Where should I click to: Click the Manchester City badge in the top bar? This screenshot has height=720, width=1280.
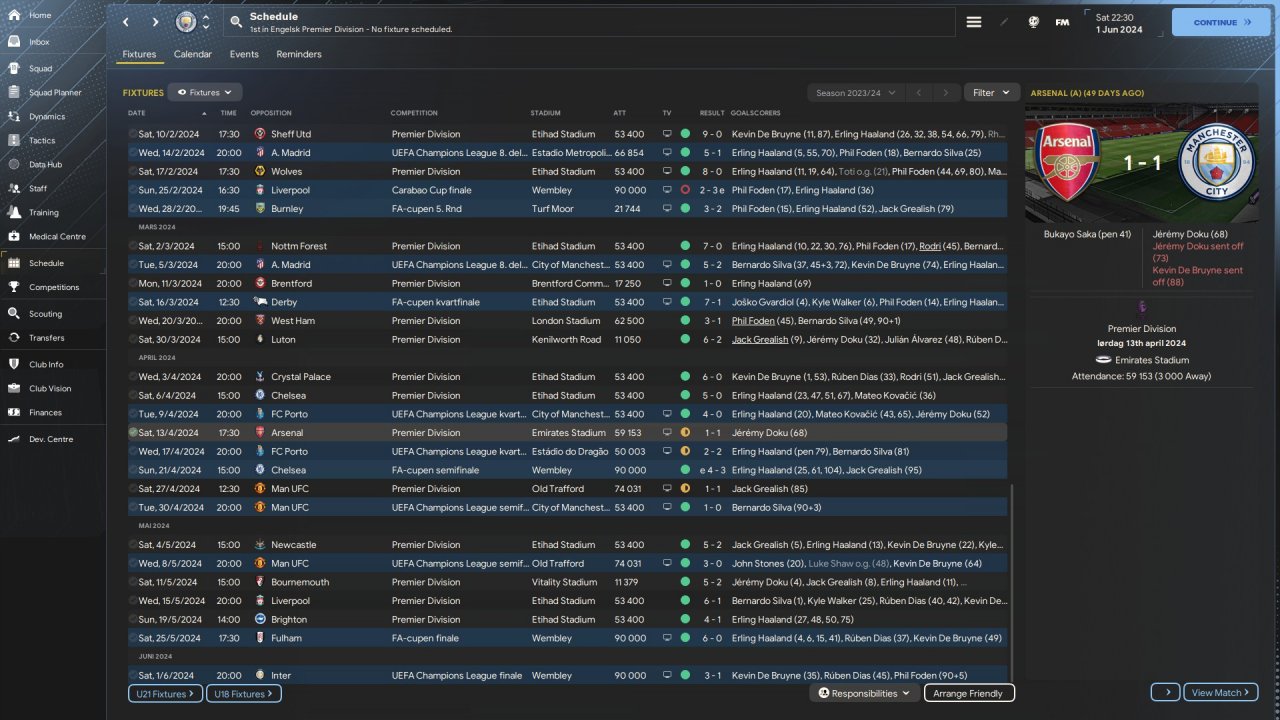coord(186,22)
